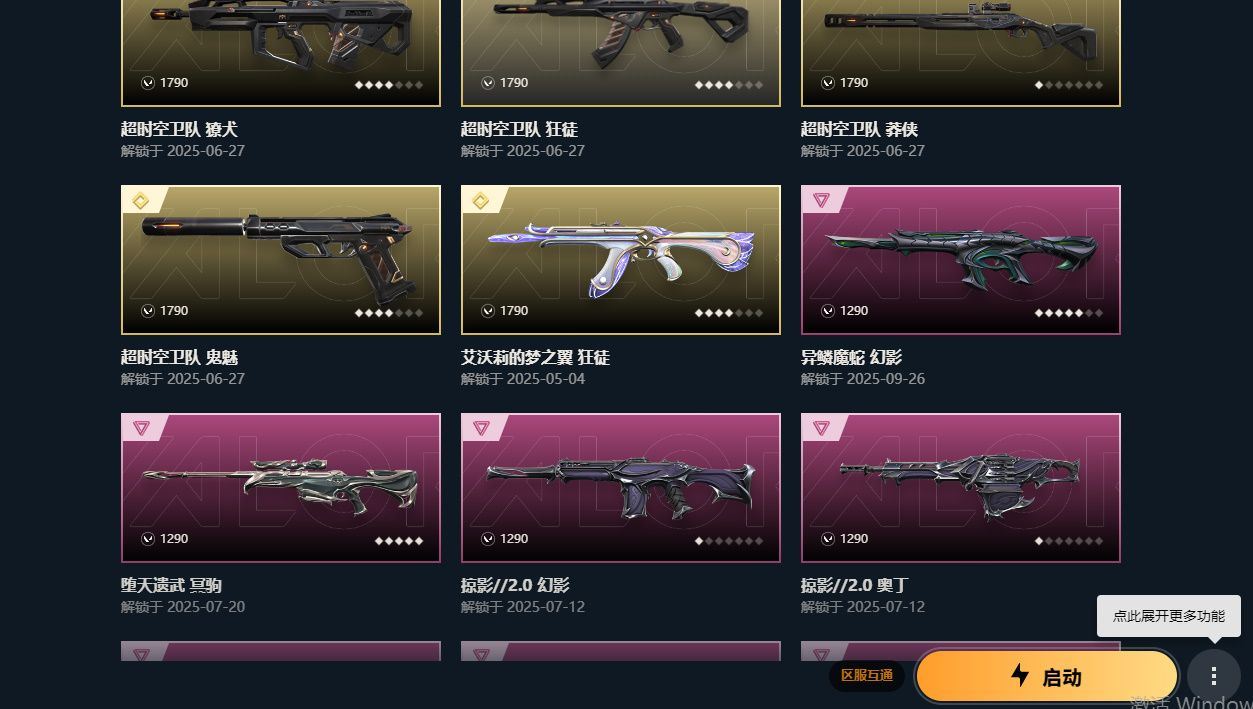Click the VP price 1290 on 异鳞魔蛇 幻影

[854, 311]
